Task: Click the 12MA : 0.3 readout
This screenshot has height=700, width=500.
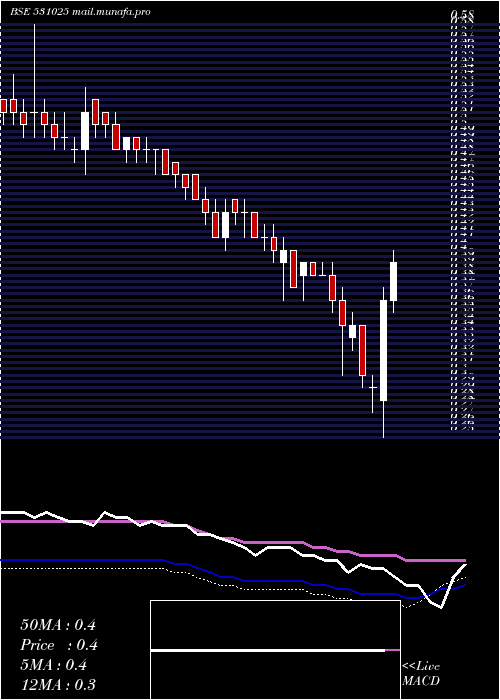Action: (58, 685)
